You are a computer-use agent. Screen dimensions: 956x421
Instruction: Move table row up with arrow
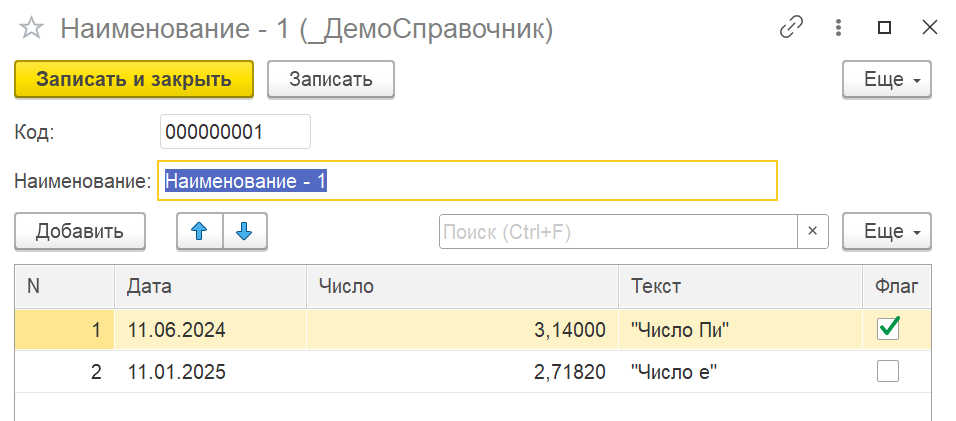(199, 231)
